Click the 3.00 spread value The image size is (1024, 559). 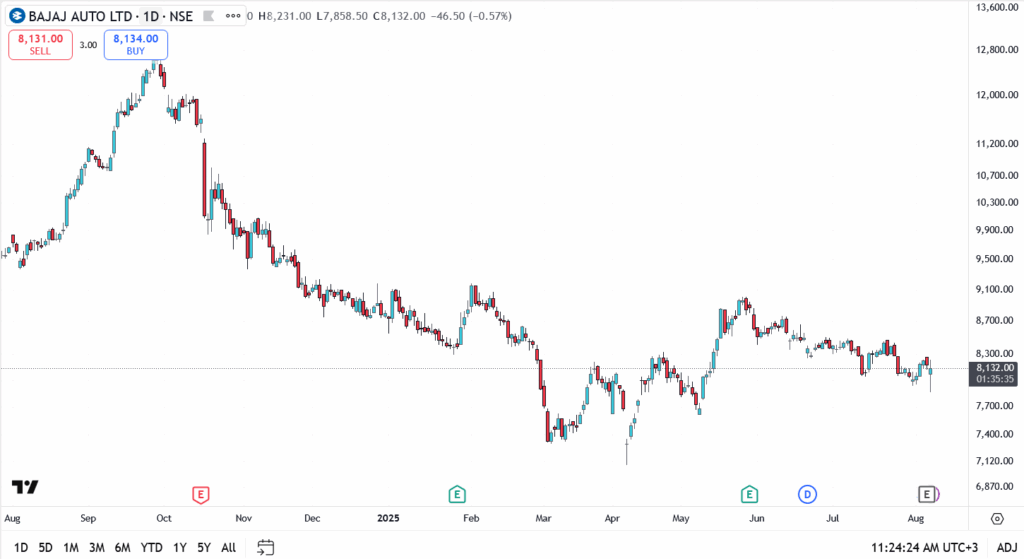click(88, 45)
